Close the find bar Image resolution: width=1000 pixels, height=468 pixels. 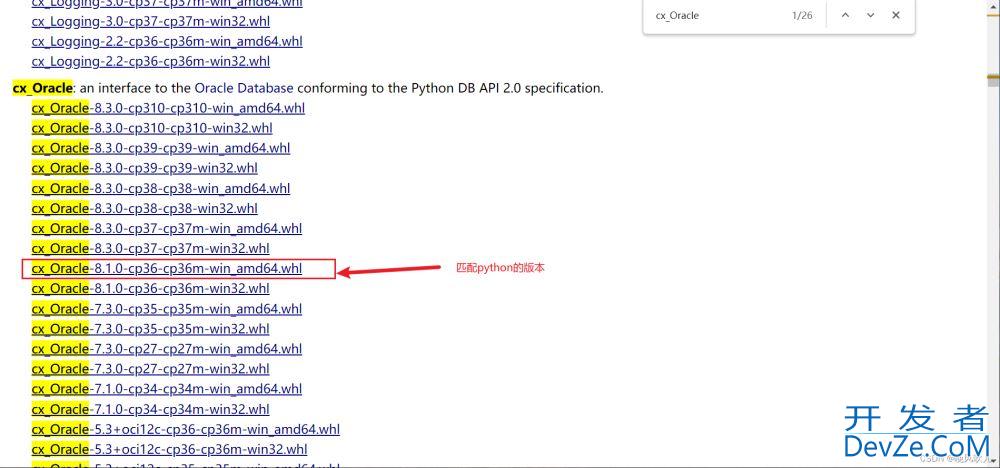click(896, 15)
